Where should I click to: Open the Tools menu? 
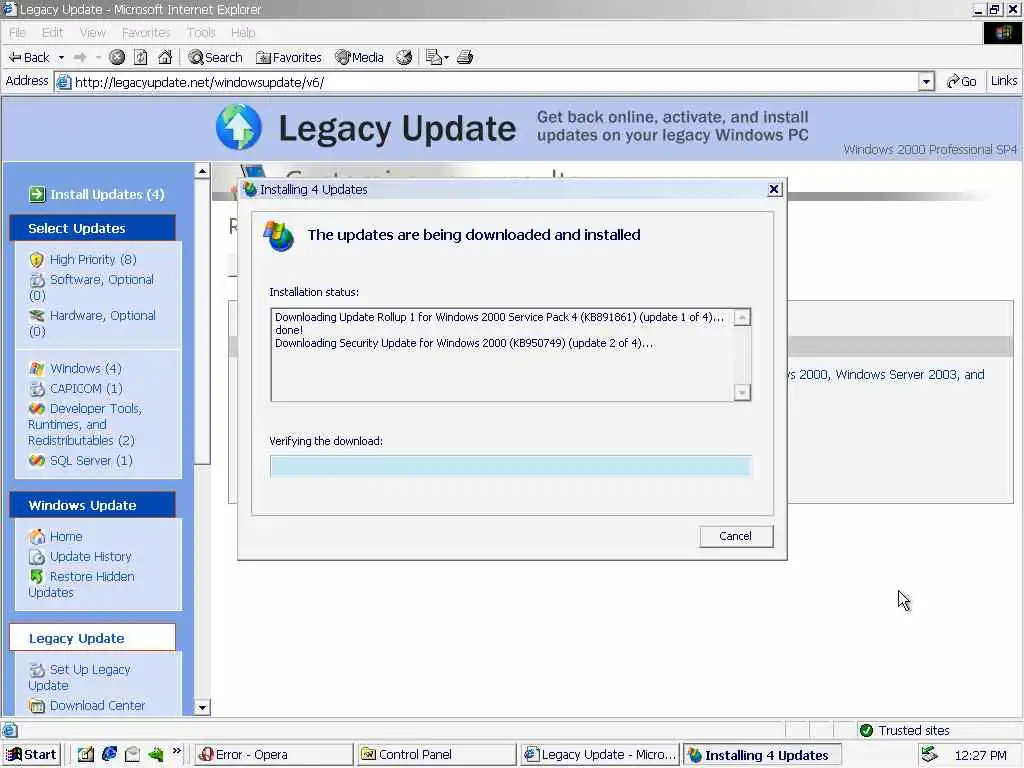click(201, 33)
